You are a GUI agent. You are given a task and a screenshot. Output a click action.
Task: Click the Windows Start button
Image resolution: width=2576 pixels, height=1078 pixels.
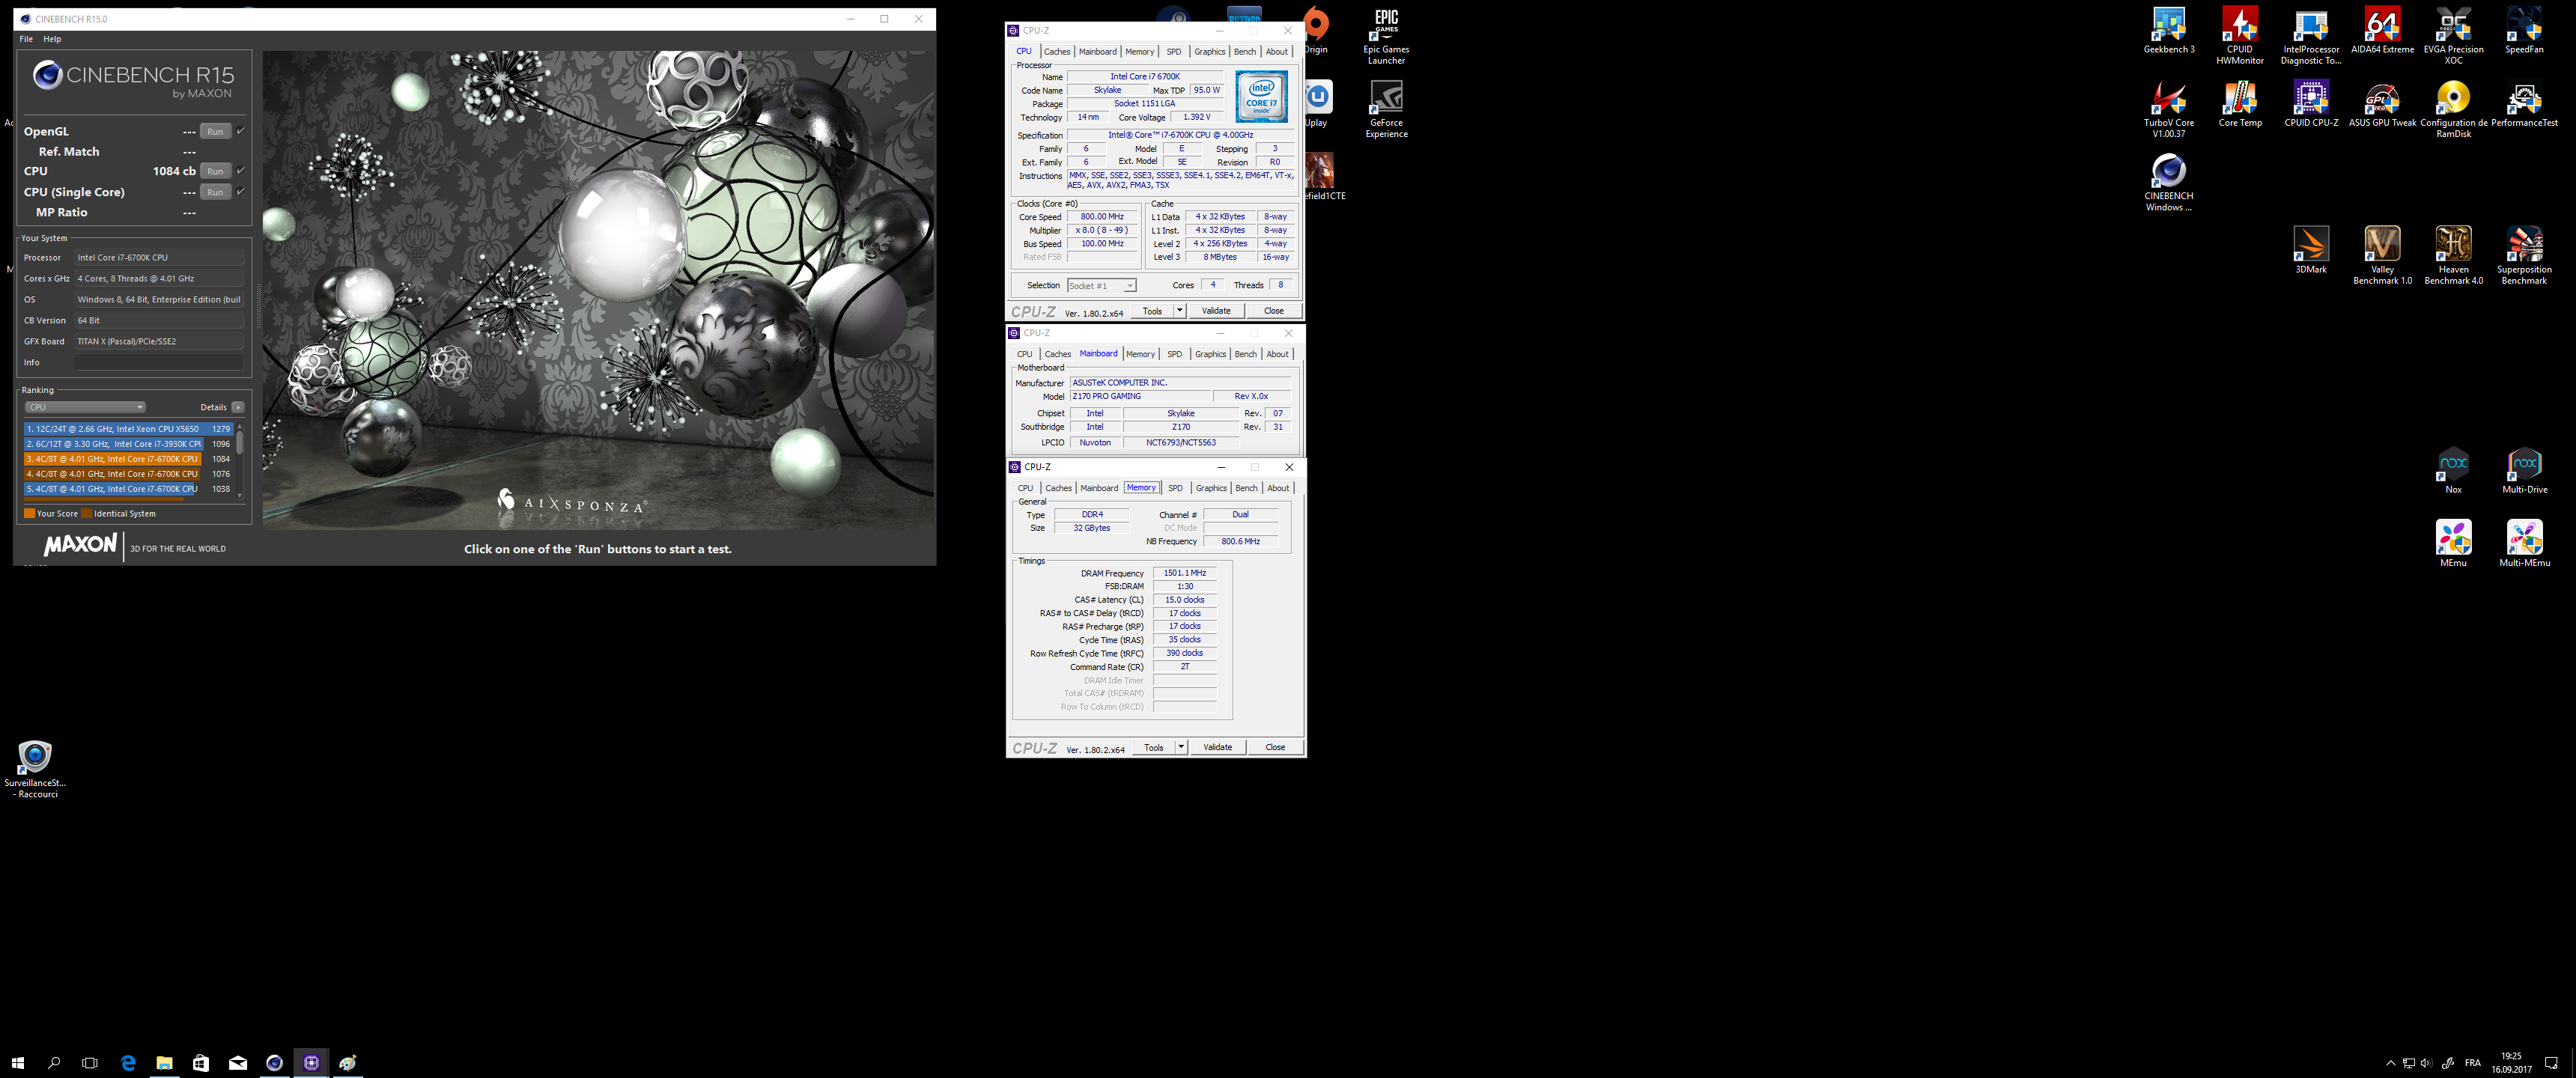click(x=17, y=1062)
